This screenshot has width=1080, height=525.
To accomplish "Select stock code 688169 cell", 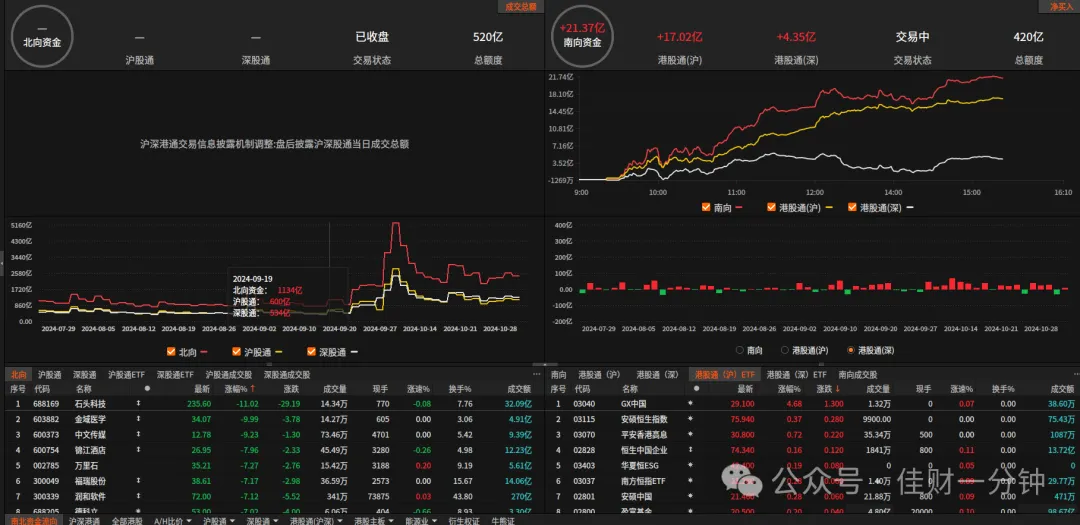I will pos(47,403).
